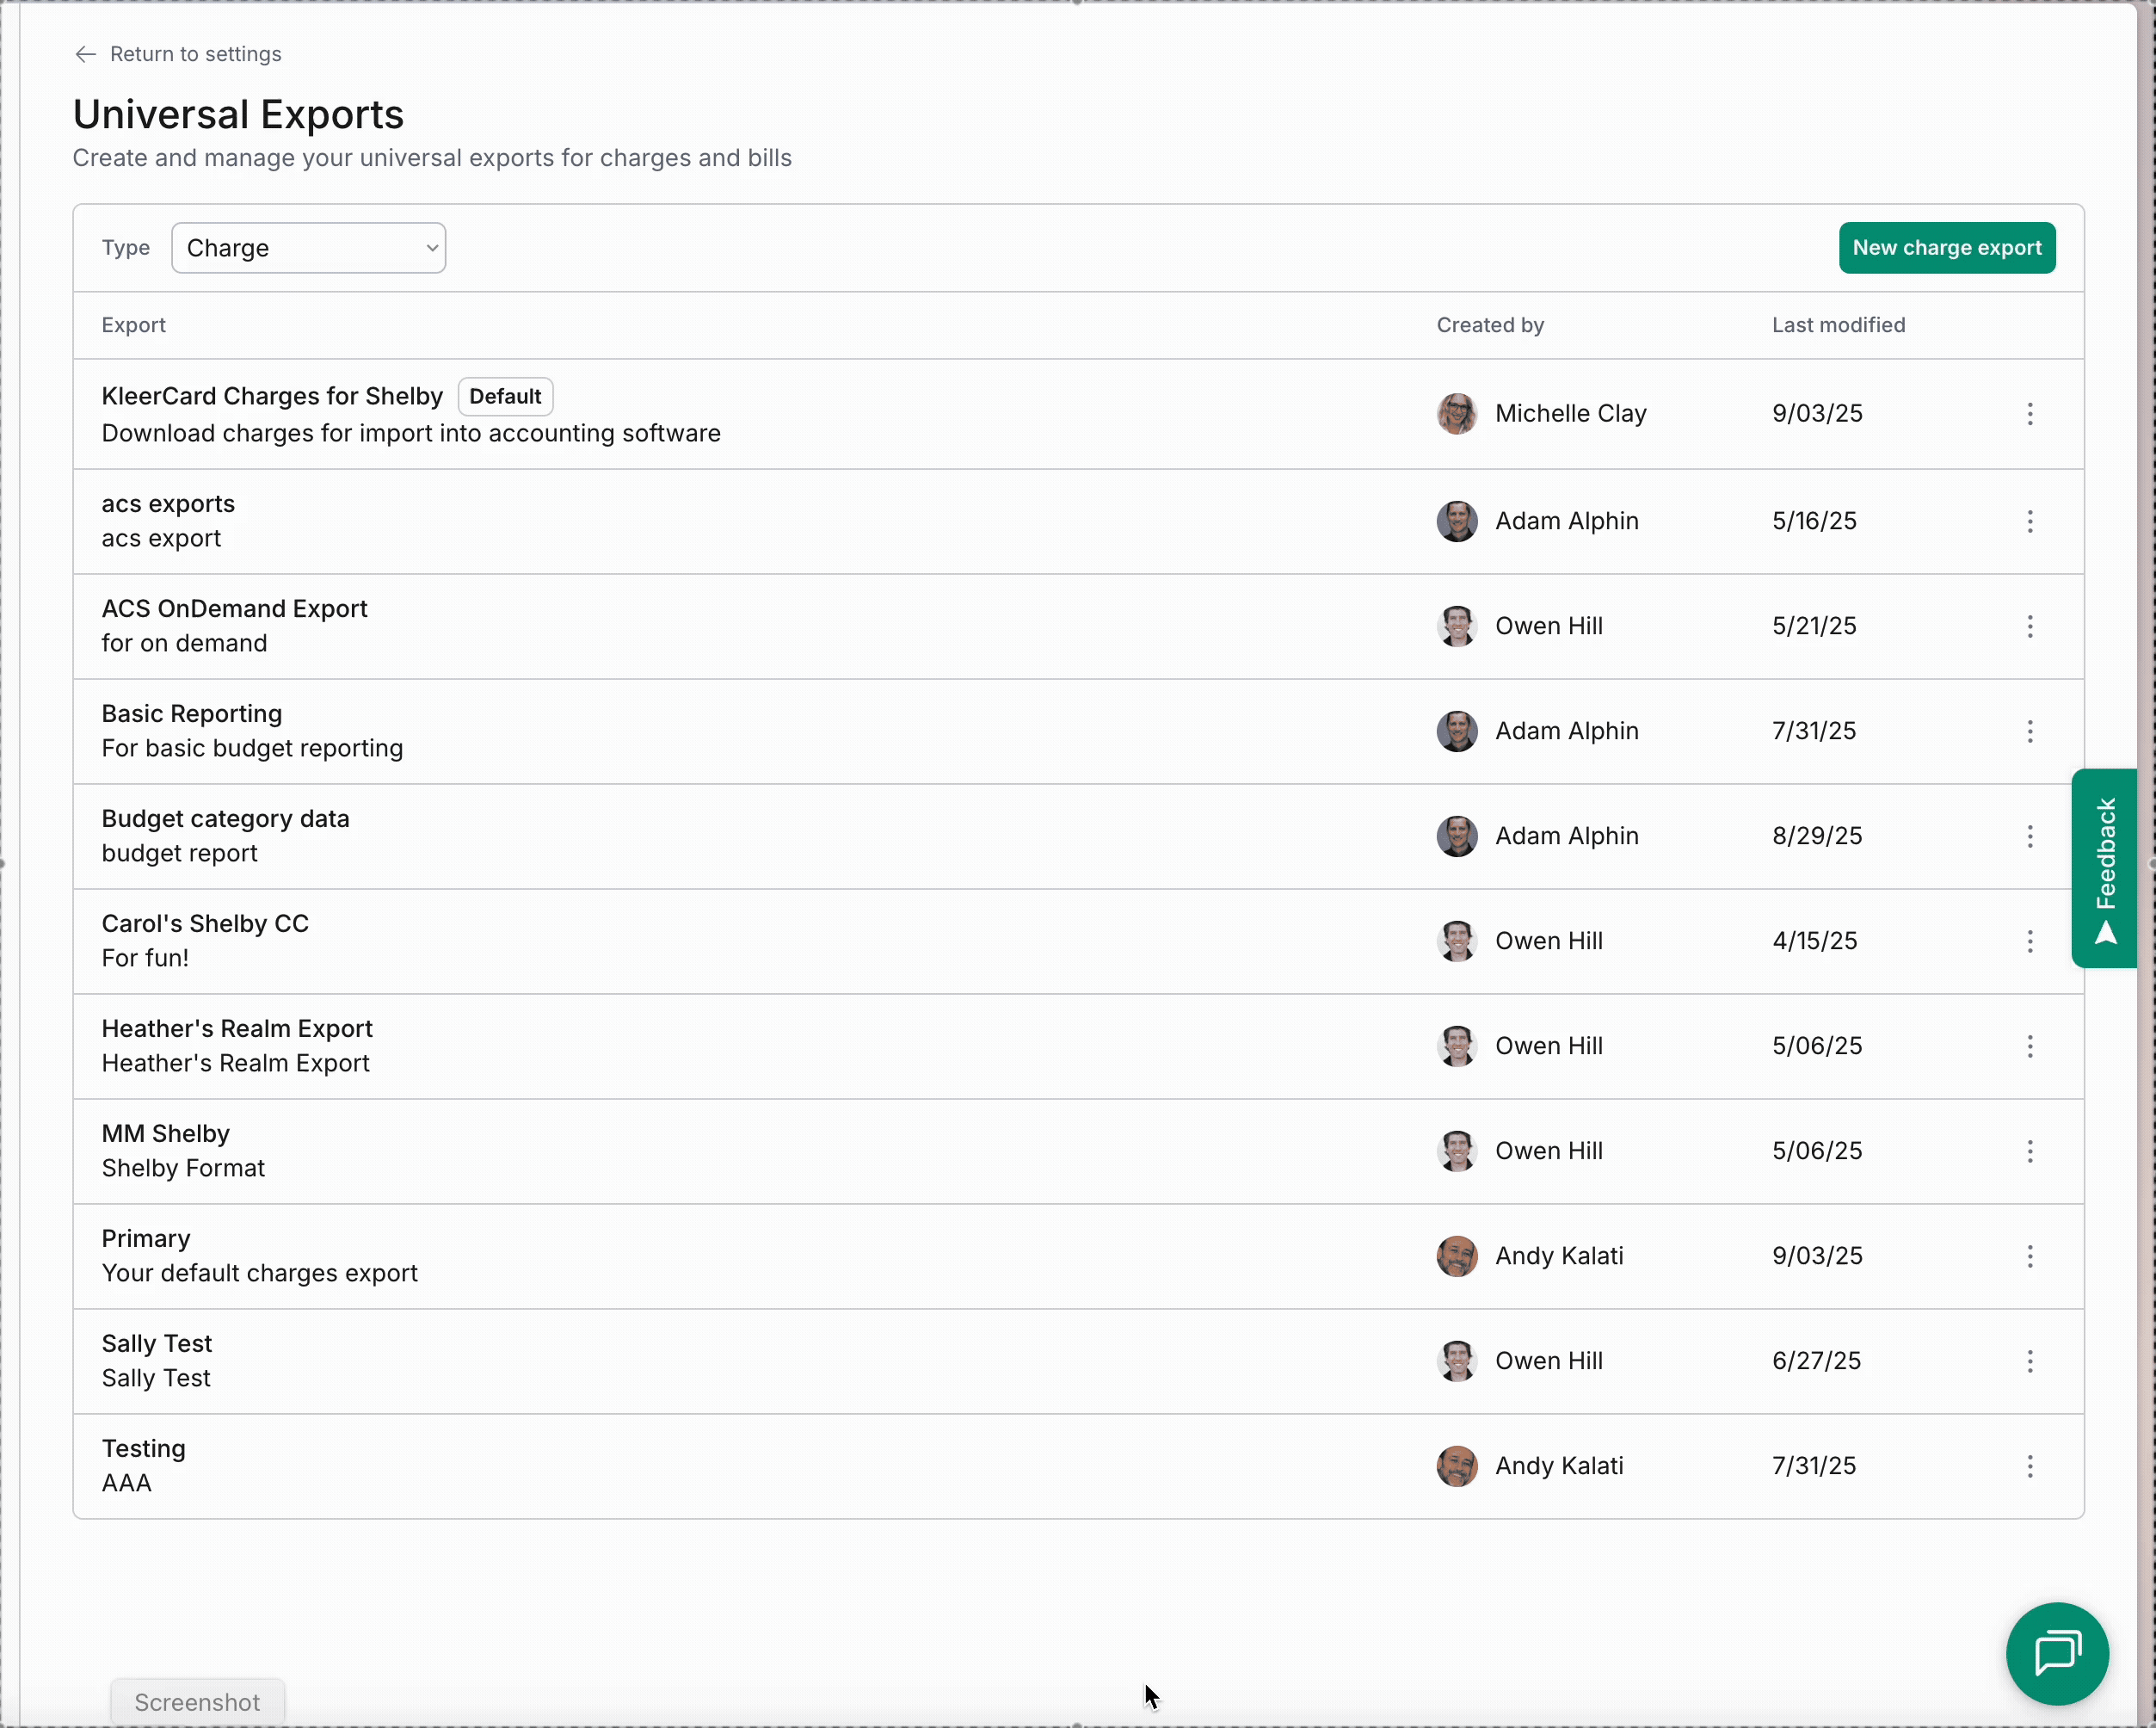This screenshot has width=2156, height=1728.
Task: Open three-dot menu for Carol's Shelby CC
Action: pyautogui.click(x=2029, y=941)
